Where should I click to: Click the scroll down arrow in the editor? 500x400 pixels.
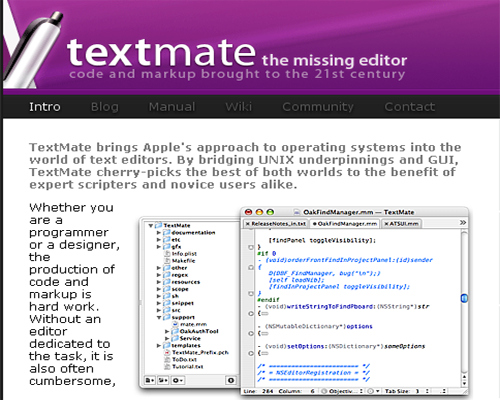click(464, 383)
